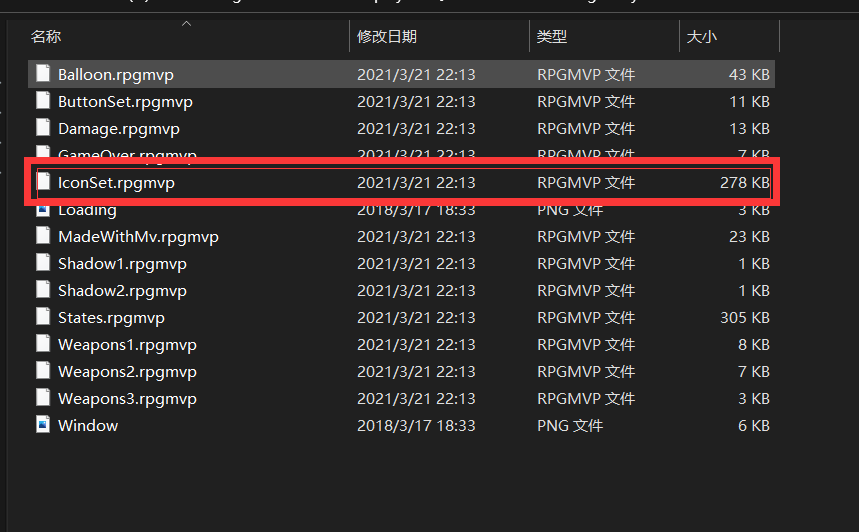Click the 278 KB size of IconSet.rpgmvp
859x532 pixels.
(745, 182)
